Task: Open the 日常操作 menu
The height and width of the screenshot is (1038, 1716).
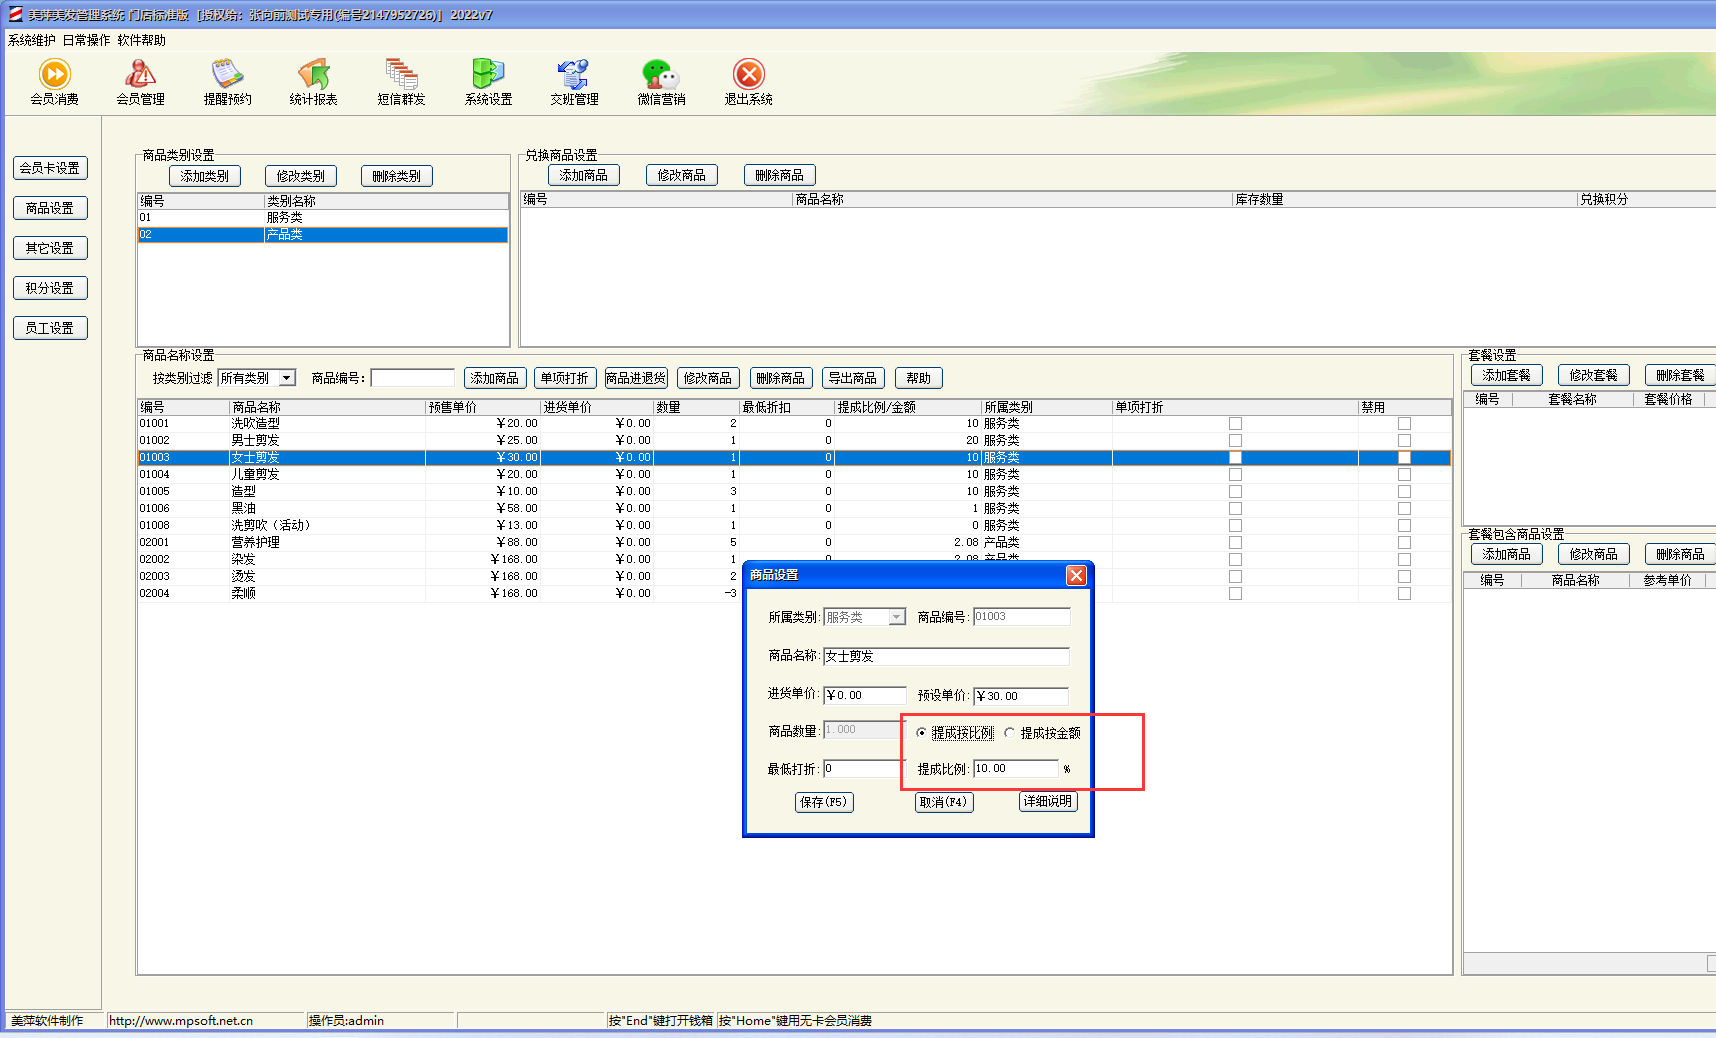Action: coord(87,40)
